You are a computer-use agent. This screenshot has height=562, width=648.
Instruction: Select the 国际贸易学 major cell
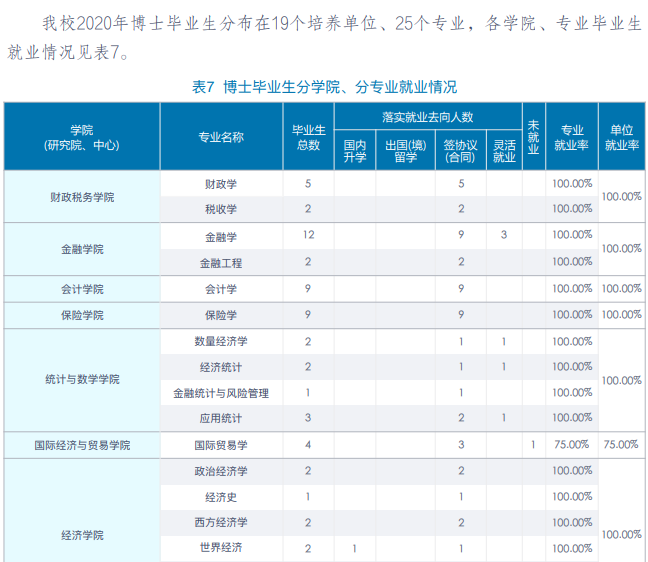(221, 445)
